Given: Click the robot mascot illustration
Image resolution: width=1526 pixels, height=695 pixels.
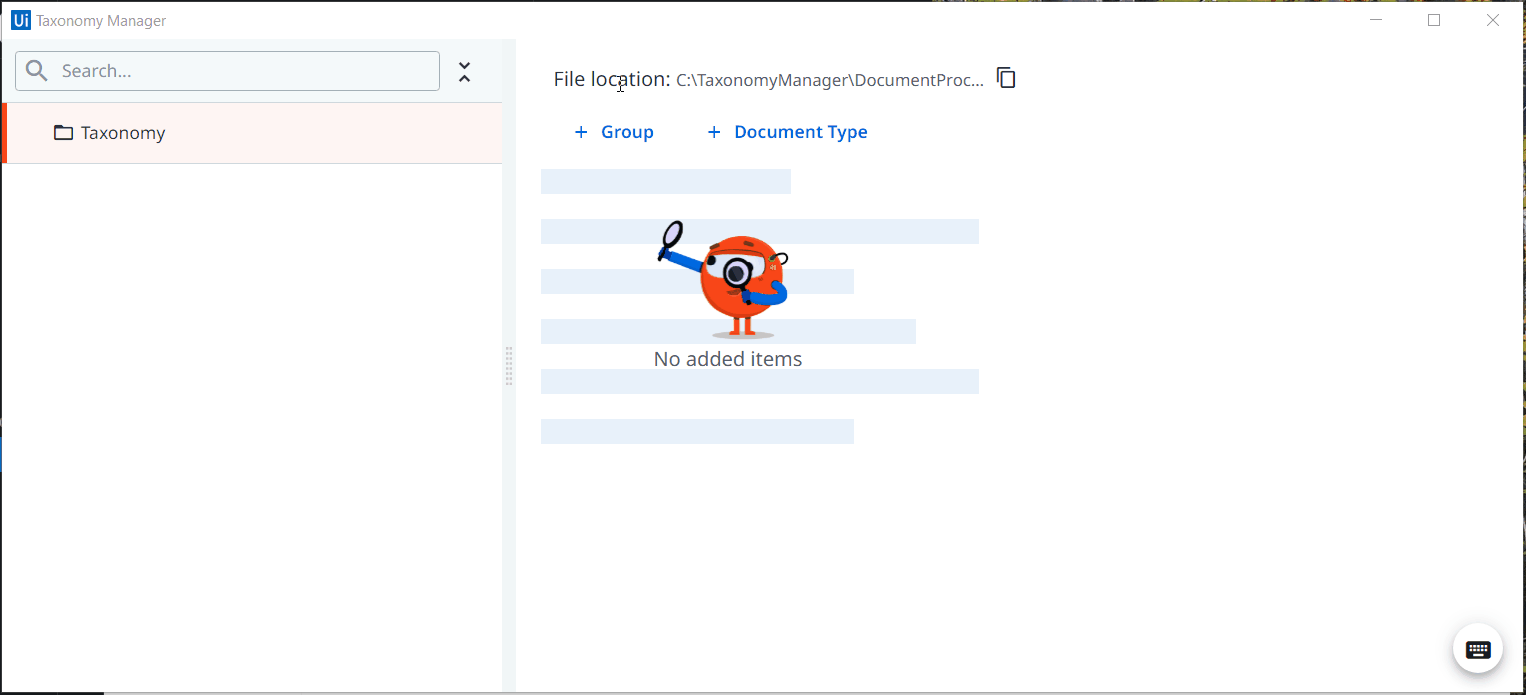Looking at the screenshot, I should tap(727, 280).
